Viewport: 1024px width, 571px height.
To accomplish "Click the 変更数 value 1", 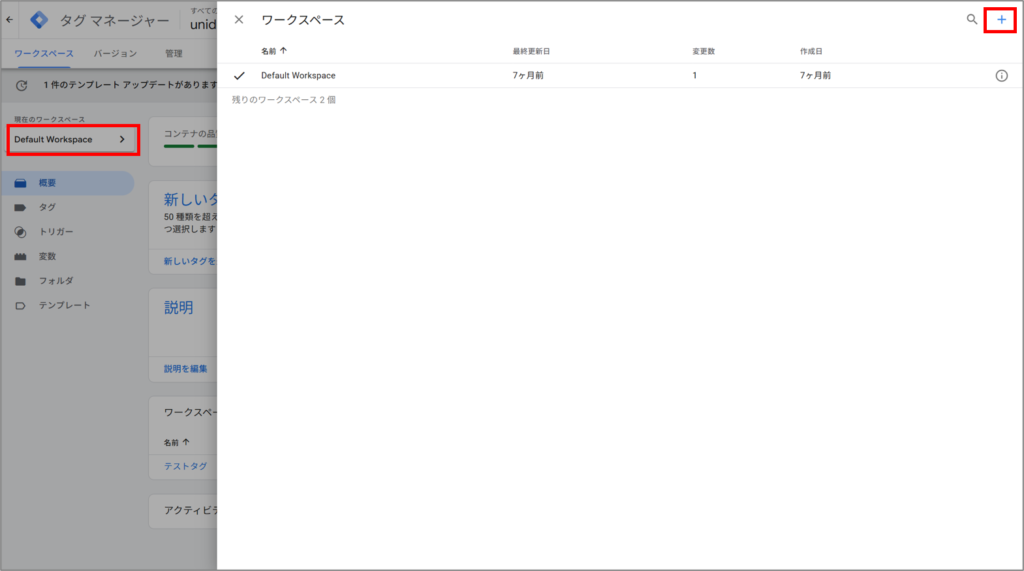I will coord(695,76).
